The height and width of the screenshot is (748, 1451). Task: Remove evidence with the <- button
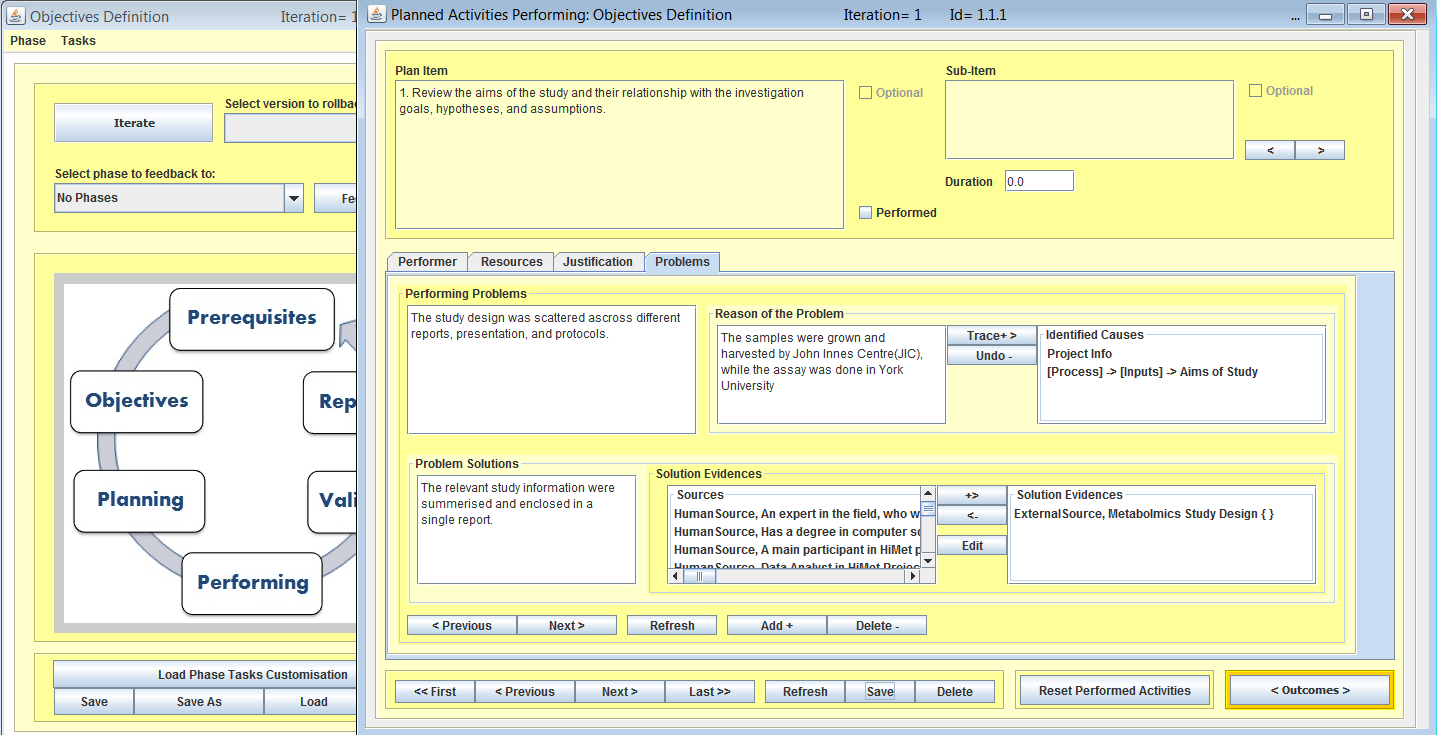pyautogui.click(x=971, y=516)
